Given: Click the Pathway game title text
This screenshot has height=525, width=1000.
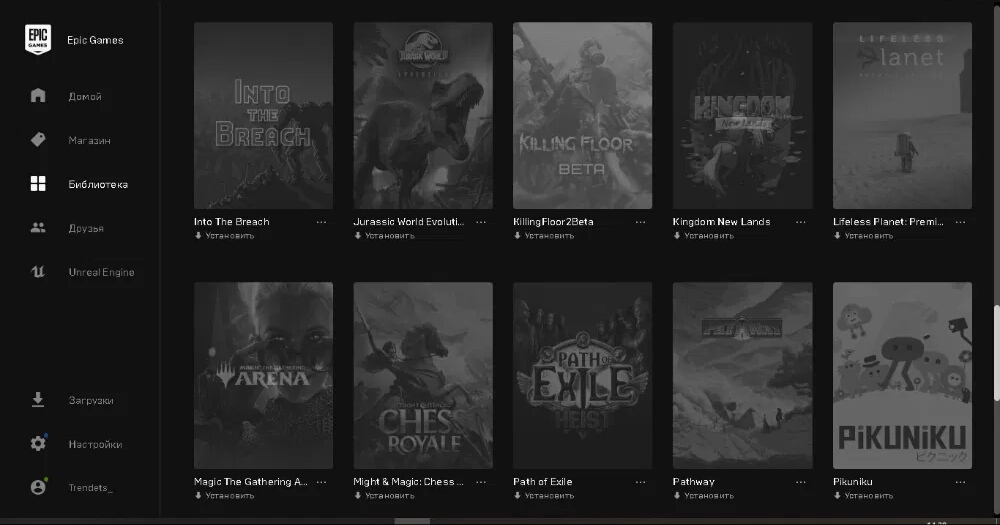Looking at the screenshot, I should point(693,482).
